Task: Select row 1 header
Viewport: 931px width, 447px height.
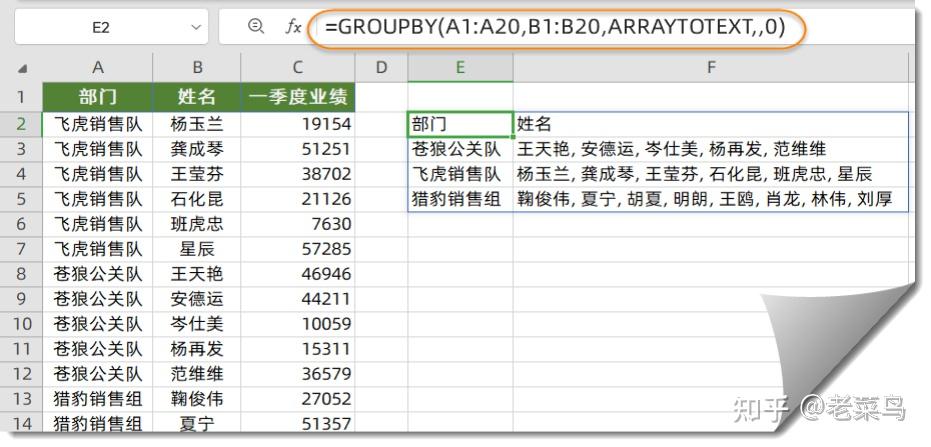Action: pos(21,97)
